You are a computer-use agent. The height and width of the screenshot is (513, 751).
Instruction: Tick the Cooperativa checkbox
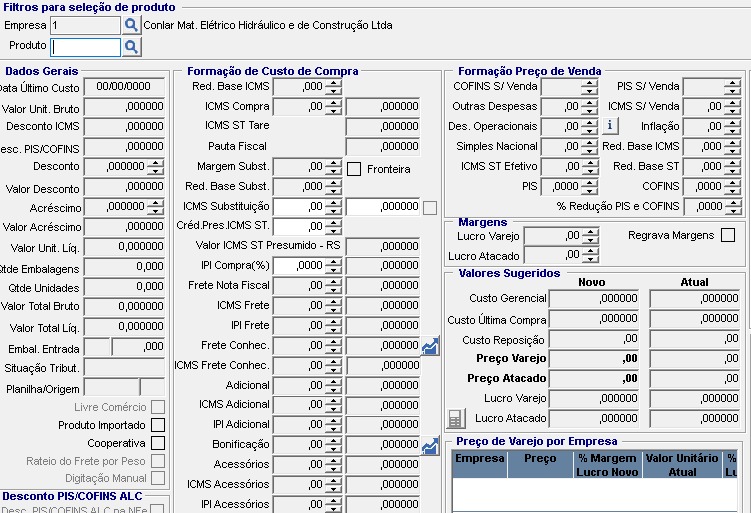point(157,443)
